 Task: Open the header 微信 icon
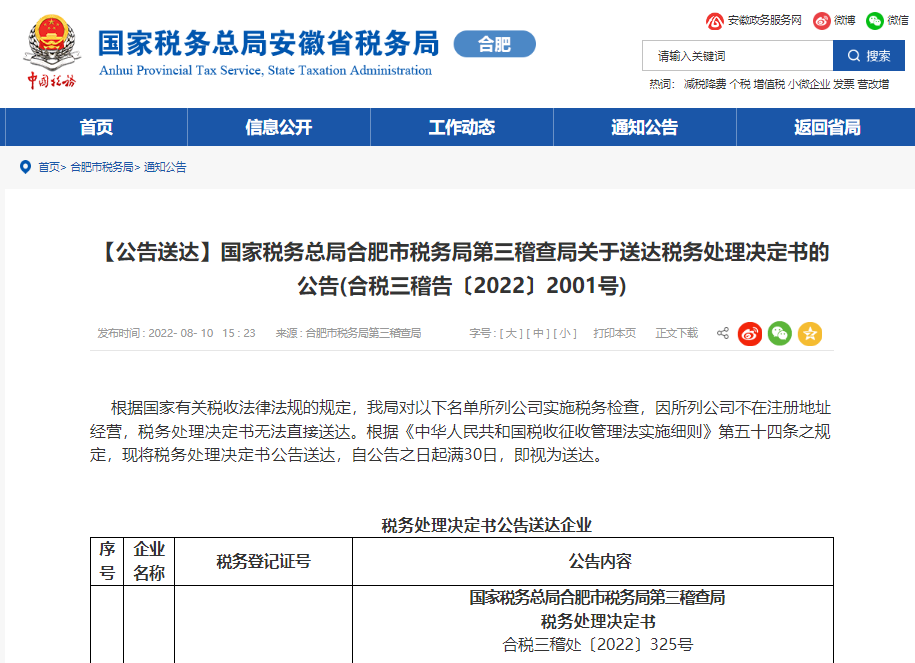coord(875,20)
